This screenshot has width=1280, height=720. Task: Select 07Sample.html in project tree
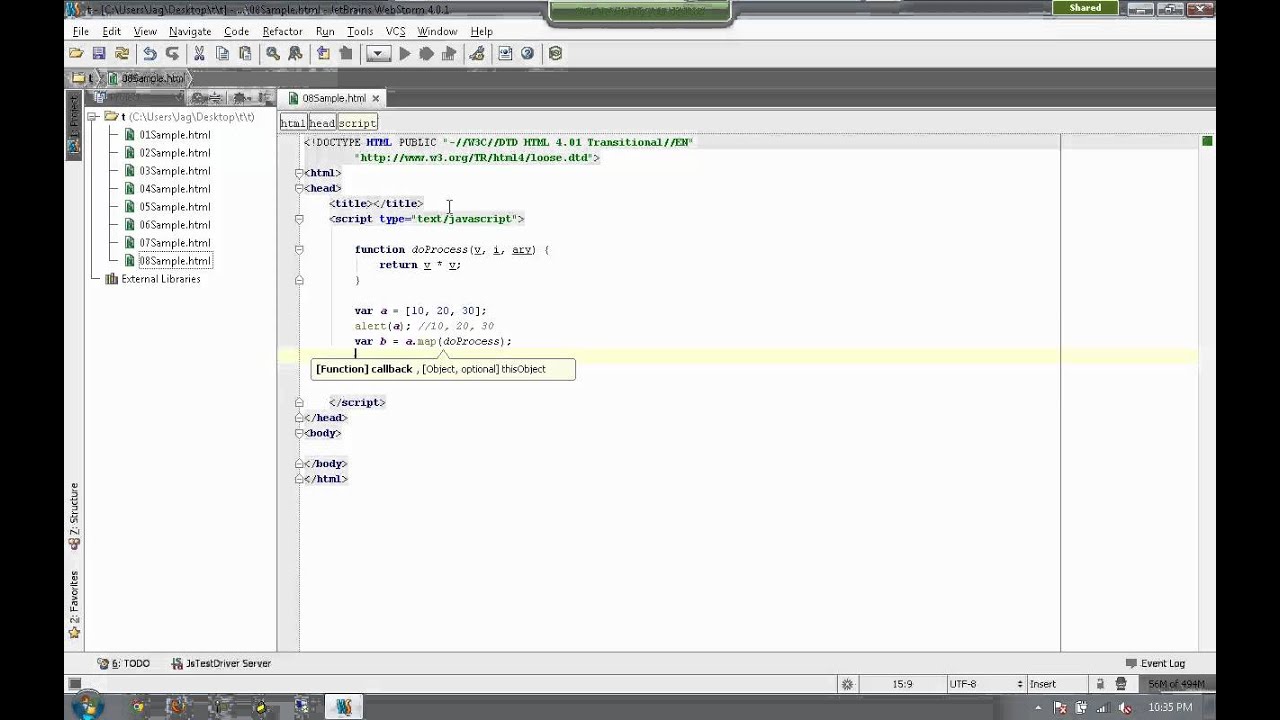pos(175,243)
